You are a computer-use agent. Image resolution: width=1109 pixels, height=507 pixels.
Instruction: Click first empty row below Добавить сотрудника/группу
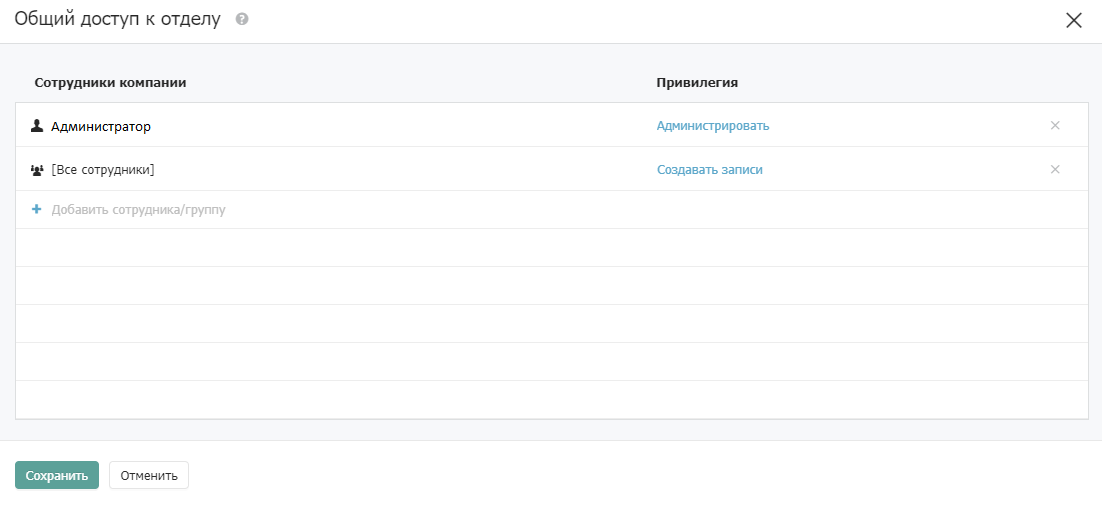[552, 247]
